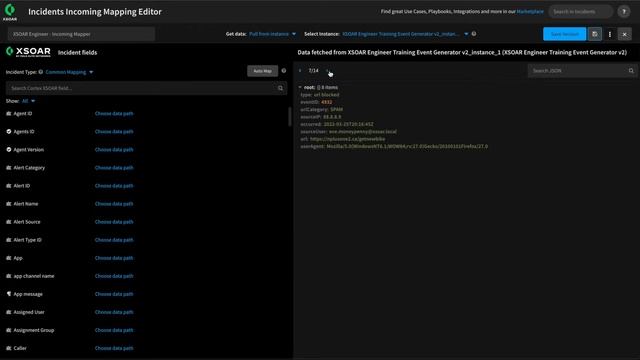Click the Alert Source field icon
This screenshot has height=360, width=640.
9,222
